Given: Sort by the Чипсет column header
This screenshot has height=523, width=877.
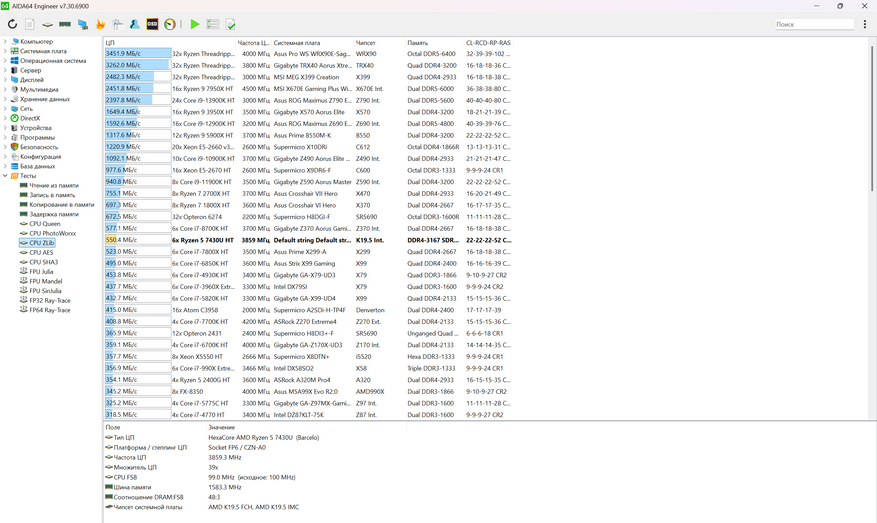Looking at the screenshot, I should (x=379, y=43).
